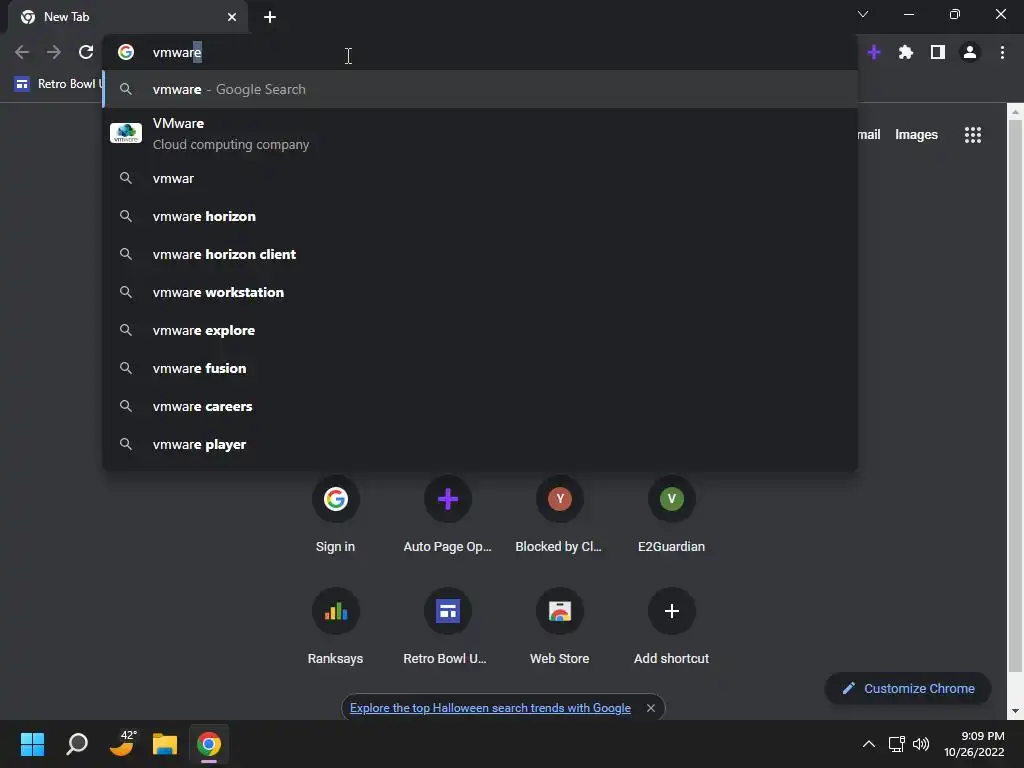Select the 'vmware player' suggestion

(480, 444)
